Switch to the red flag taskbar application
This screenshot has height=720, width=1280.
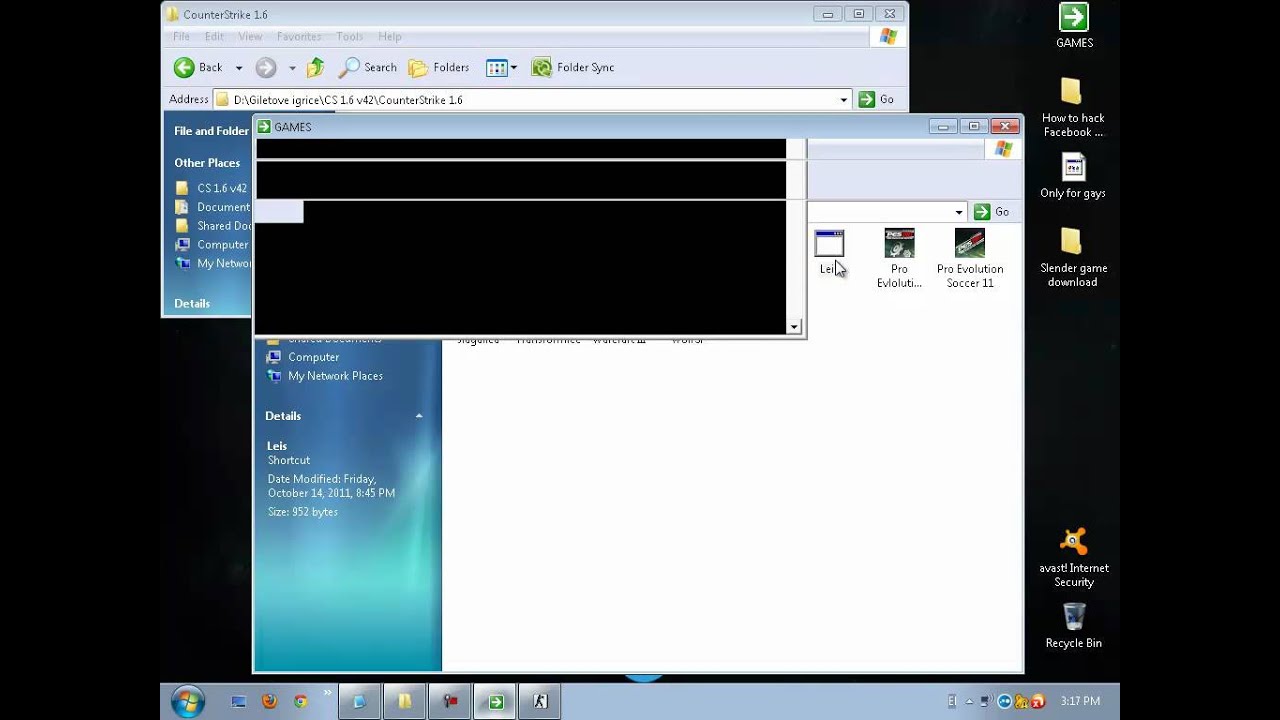(x=450, y=702)
